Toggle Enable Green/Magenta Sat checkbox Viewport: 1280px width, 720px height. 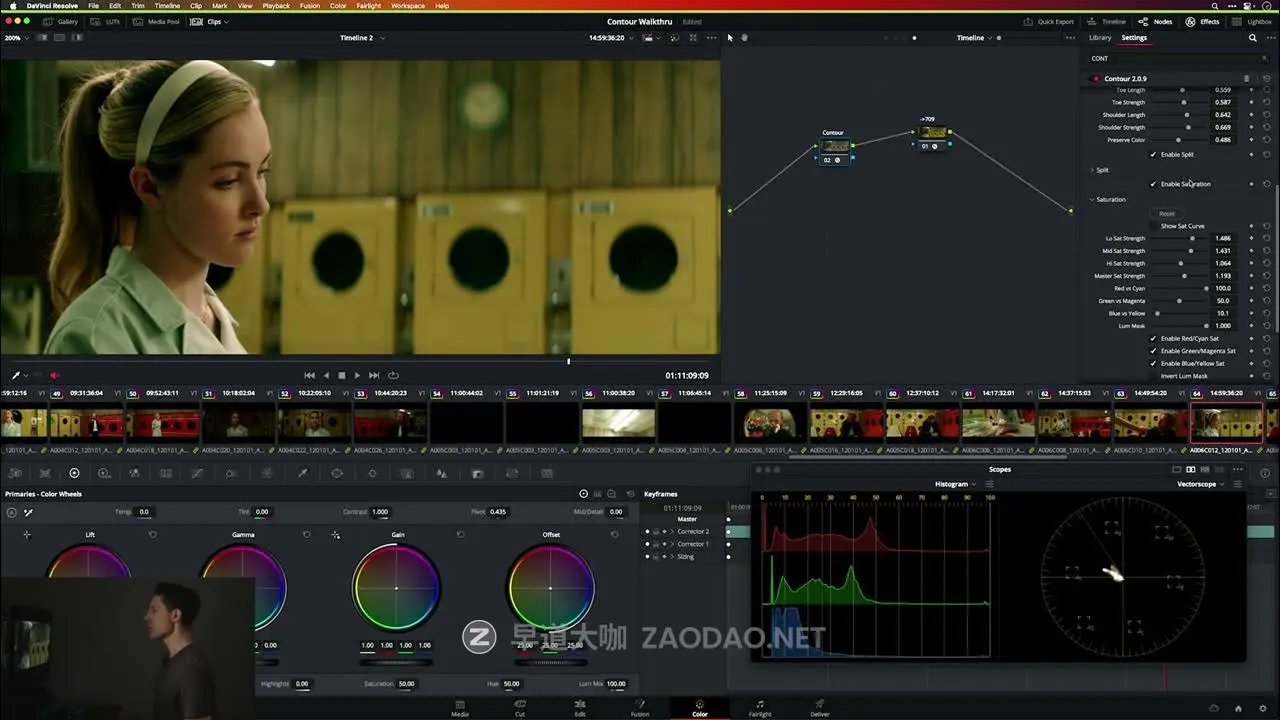coord(1153,351)
